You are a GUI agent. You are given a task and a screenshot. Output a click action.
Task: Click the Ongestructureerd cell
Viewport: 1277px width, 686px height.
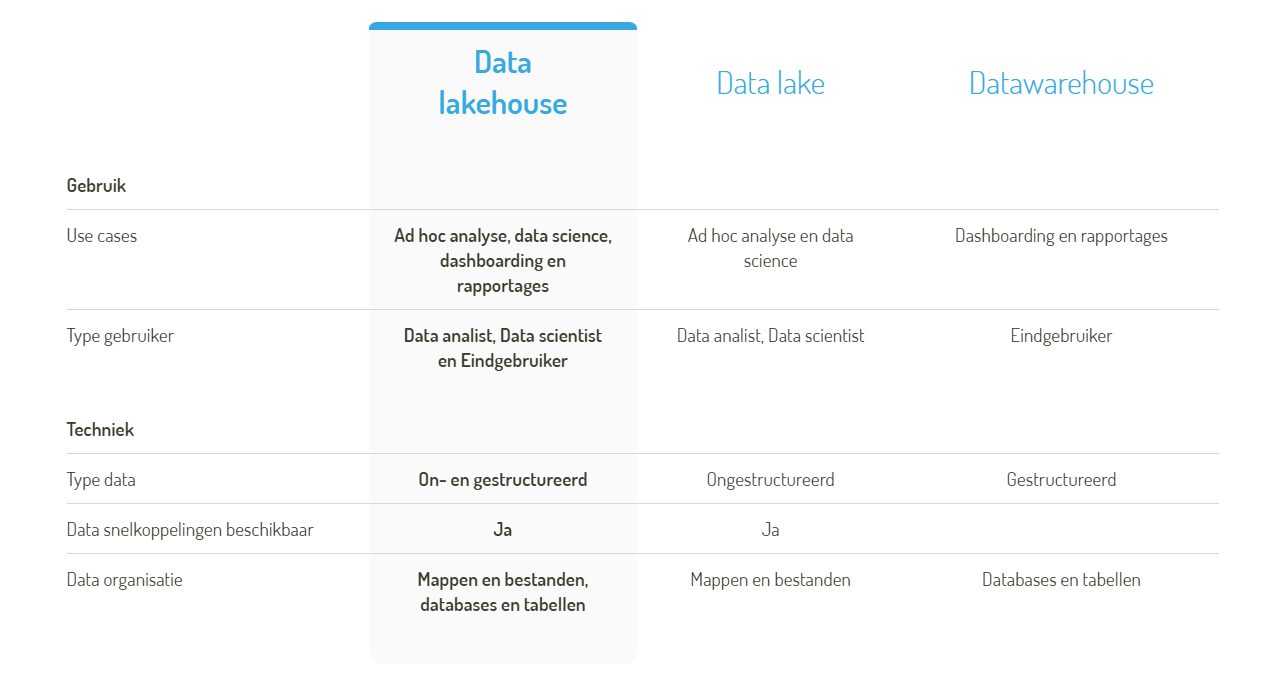tap(770, 480)
